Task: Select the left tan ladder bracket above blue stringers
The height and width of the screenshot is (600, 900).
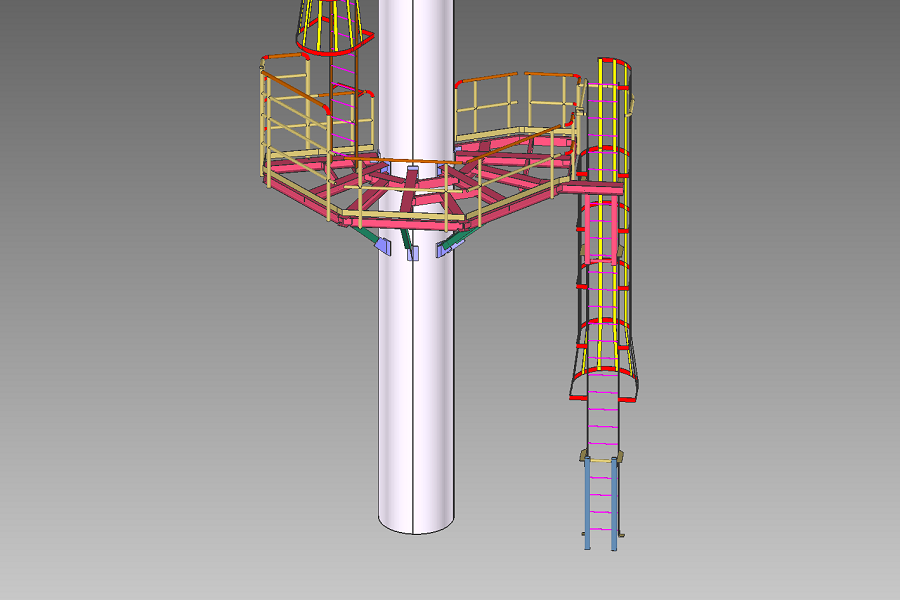Action: tap(586, 457)
